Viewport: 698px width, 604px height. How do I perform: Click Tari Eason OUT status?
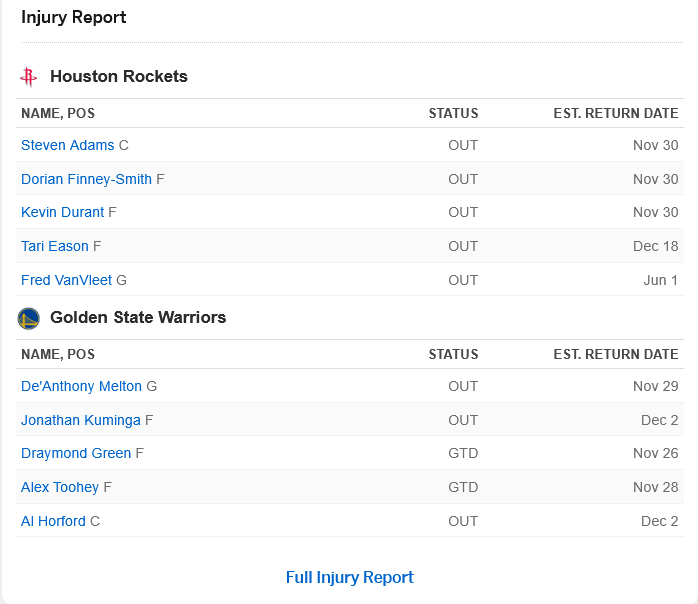tap(463, 246)
